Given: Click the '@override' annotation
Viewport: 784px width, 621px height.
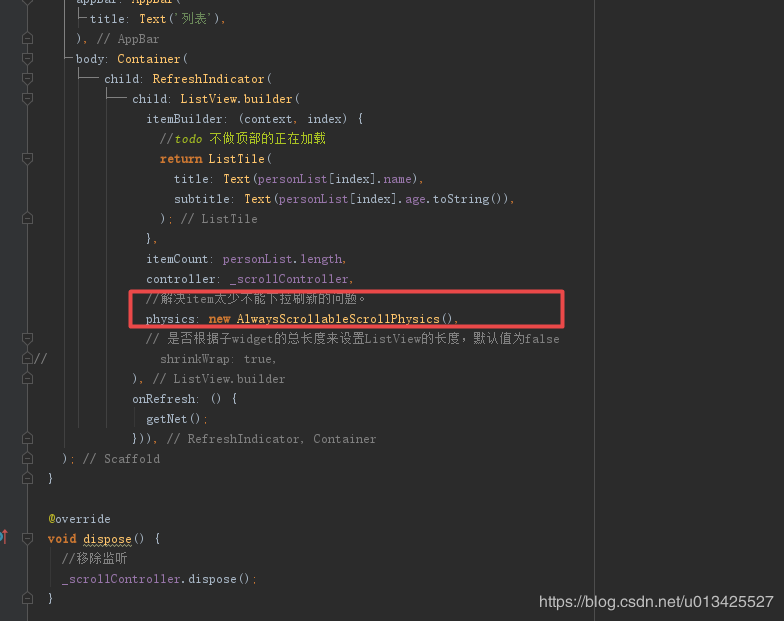Looking at the screenshot, I should pyautogui.click(x=79, y=519).
